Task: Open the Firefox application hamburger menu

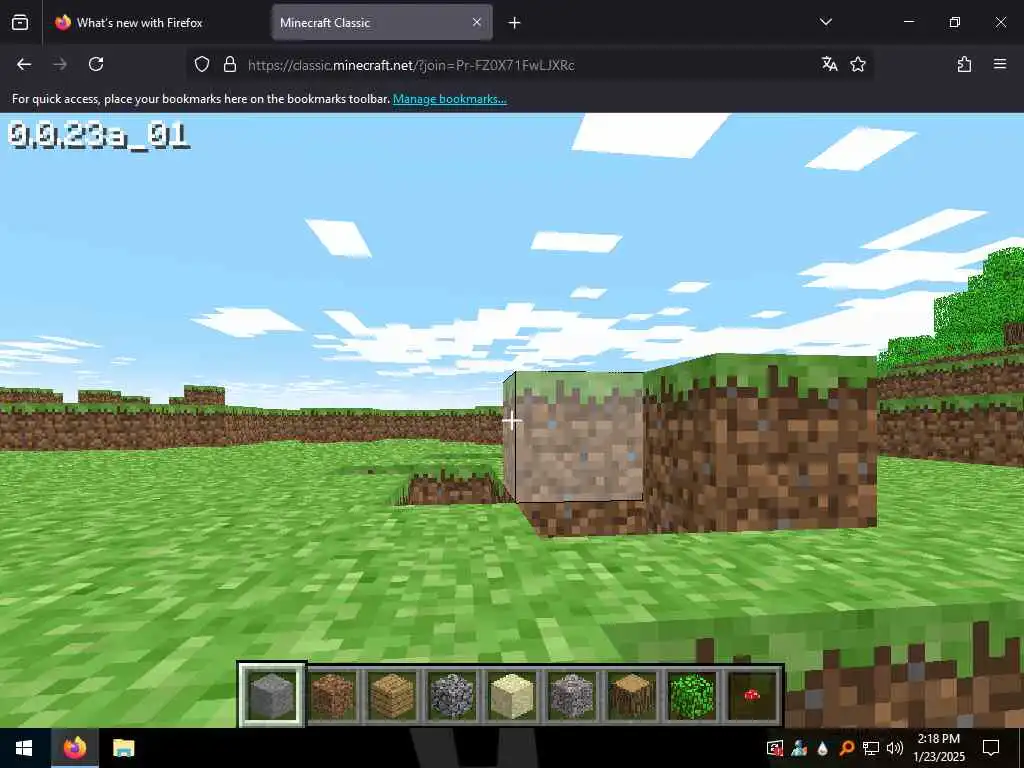Action: pyautogui.click(x=1000, y=64)
